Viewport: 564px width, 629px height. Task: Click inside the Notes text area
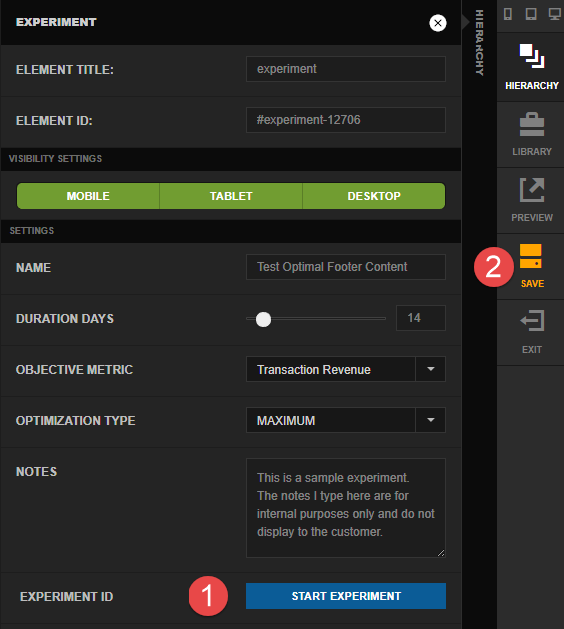point(346,508)
